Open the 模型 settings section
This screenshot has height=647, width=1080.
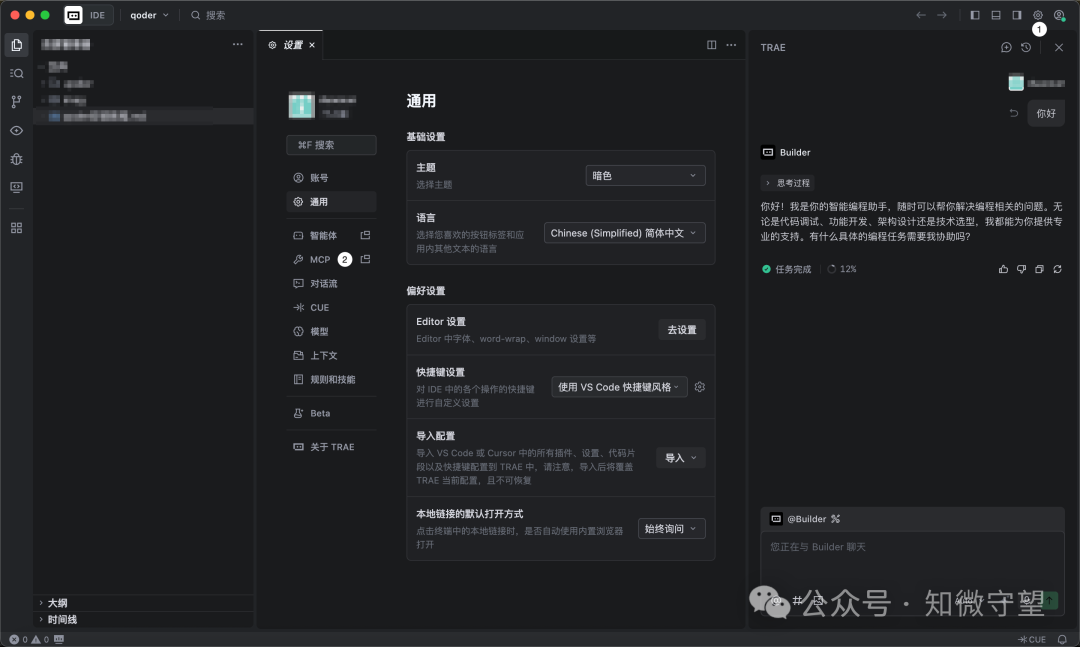tap(331, 331)
